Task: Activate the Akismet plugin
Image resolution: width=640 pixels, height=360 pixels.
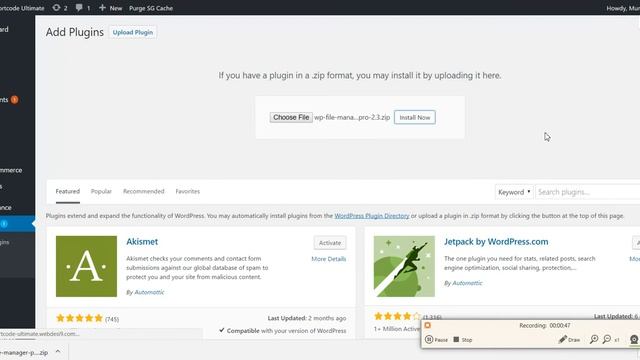Action: point(330,243)
